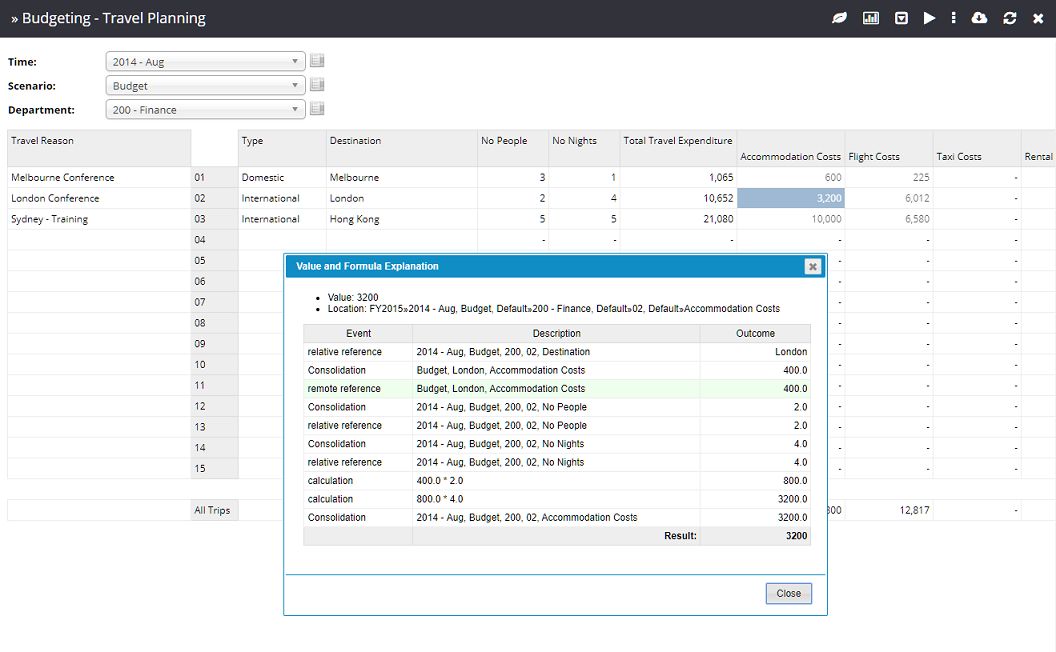Click the list icon beside Scenario selector
This screenshot has height=652, width=1056.
coord(317,85)
